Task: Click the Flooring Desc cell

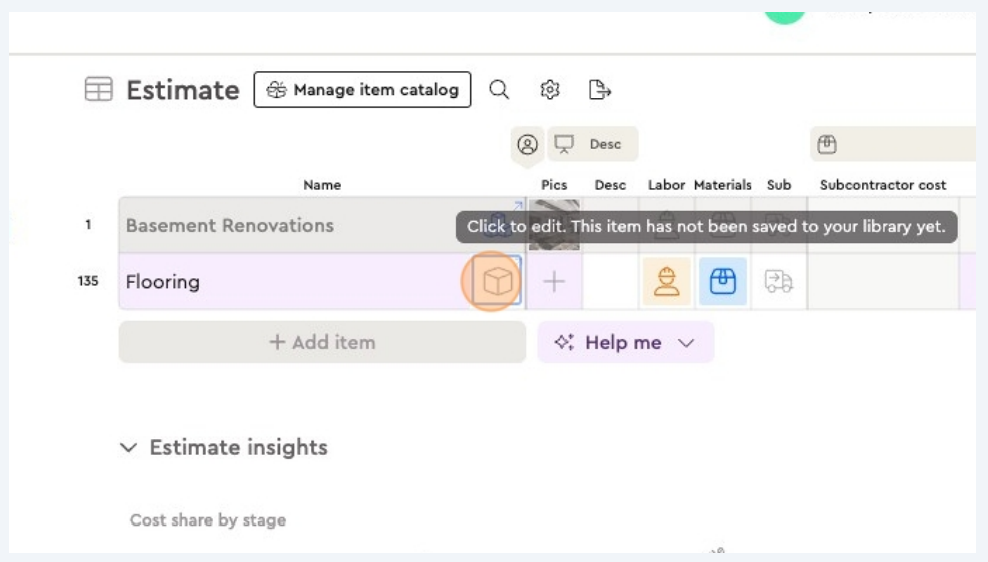Action: pos(610,282)
